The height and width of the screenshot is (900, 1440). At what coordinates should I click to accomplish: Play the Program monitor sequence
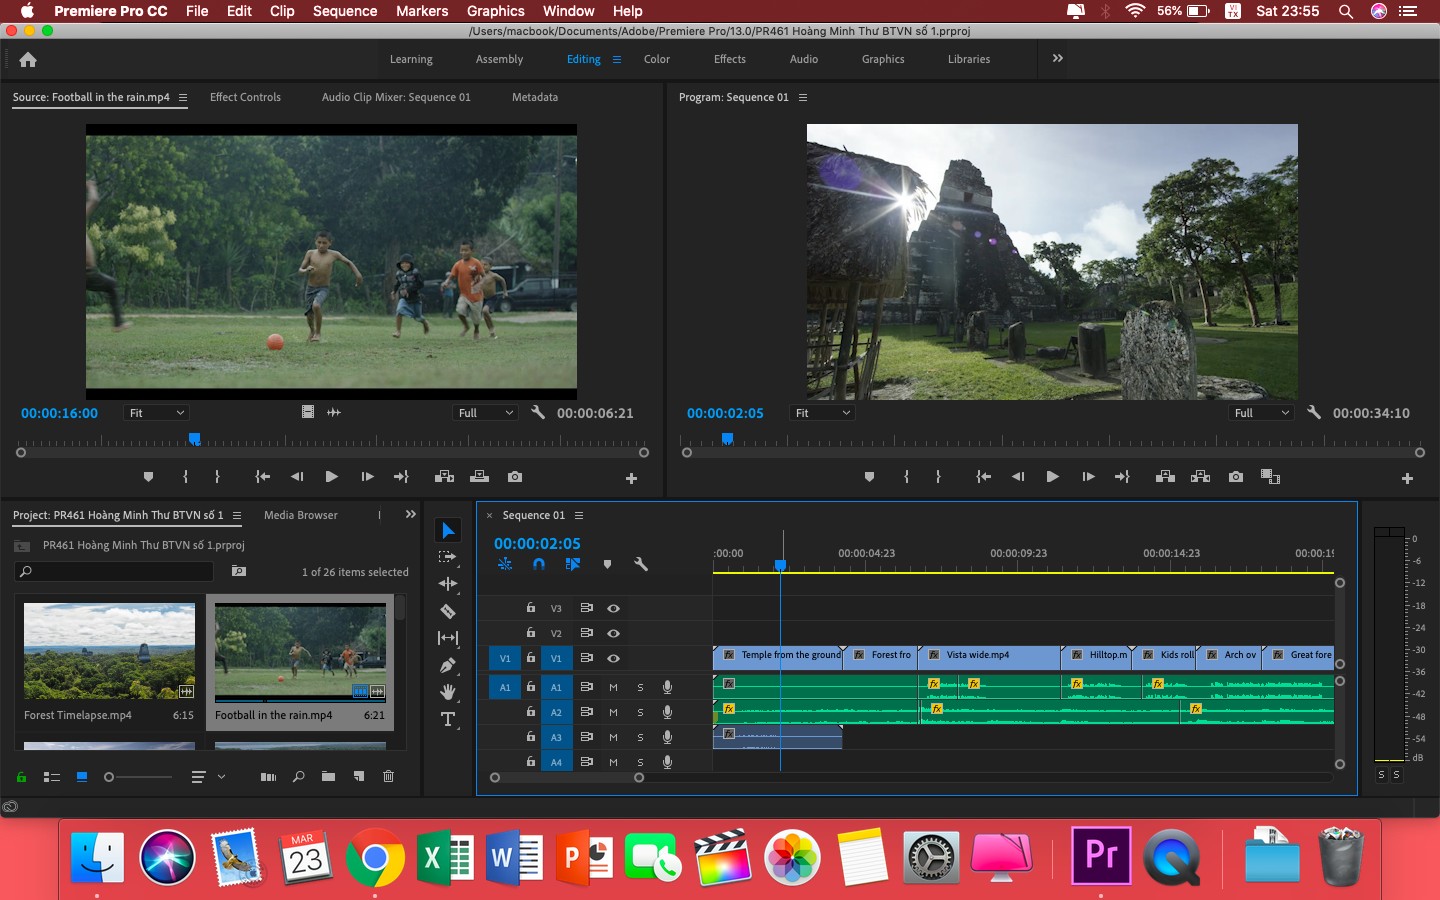click(1052, 477)
